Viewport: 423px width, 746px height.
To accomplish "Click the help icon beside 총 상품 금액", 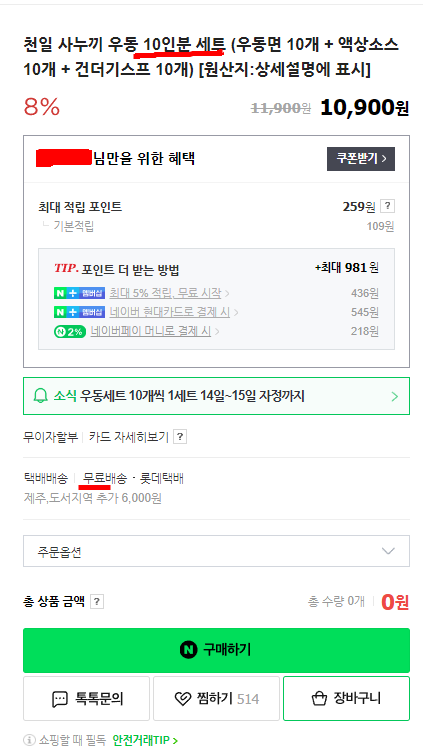I will (97, 602).
